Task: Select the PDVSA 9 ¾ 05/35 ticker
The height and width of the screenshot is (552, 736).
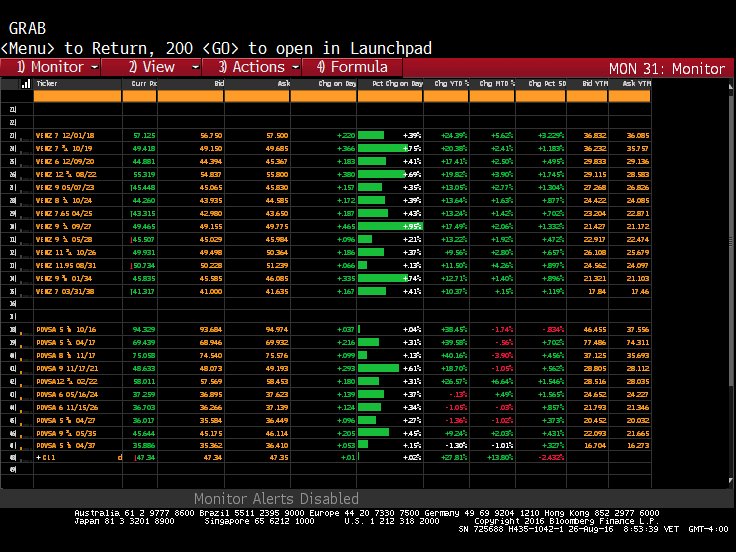Action: pyautogui.click(x=66, y=434)
